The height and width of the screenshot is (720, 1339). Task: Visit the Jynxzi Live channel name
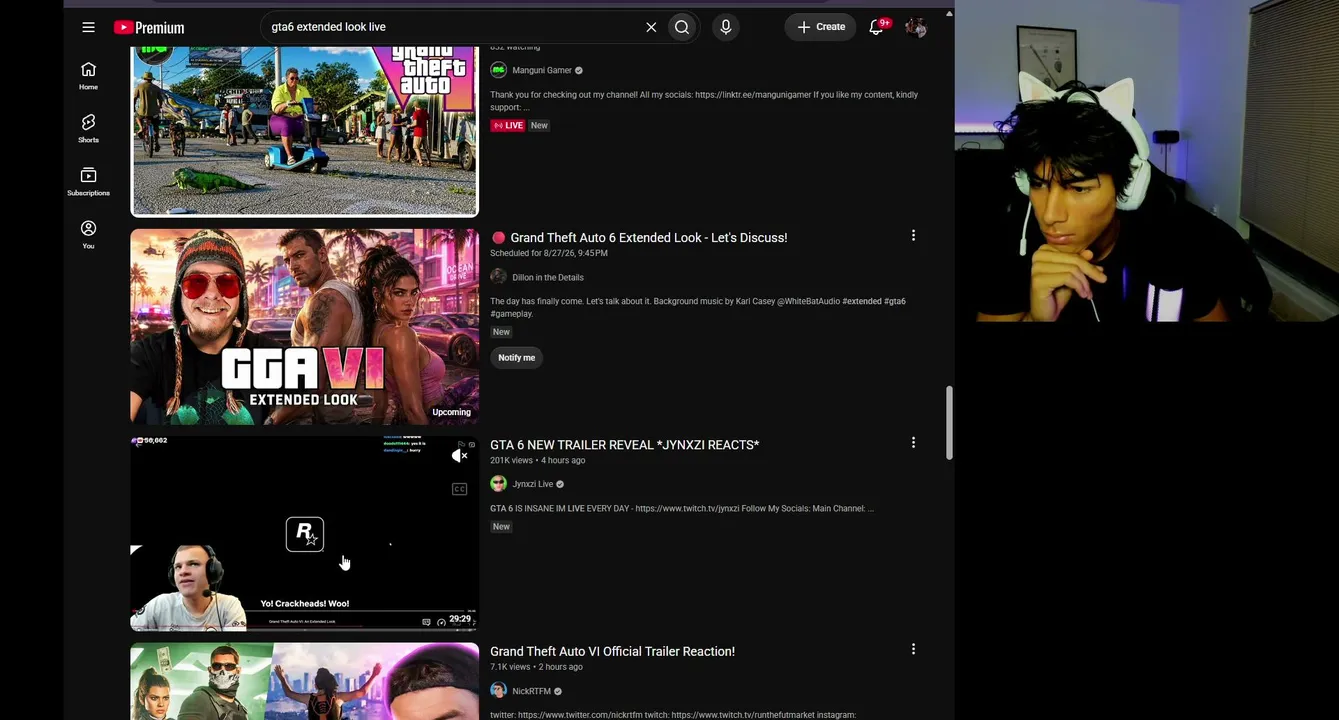(x=532, y=485)
